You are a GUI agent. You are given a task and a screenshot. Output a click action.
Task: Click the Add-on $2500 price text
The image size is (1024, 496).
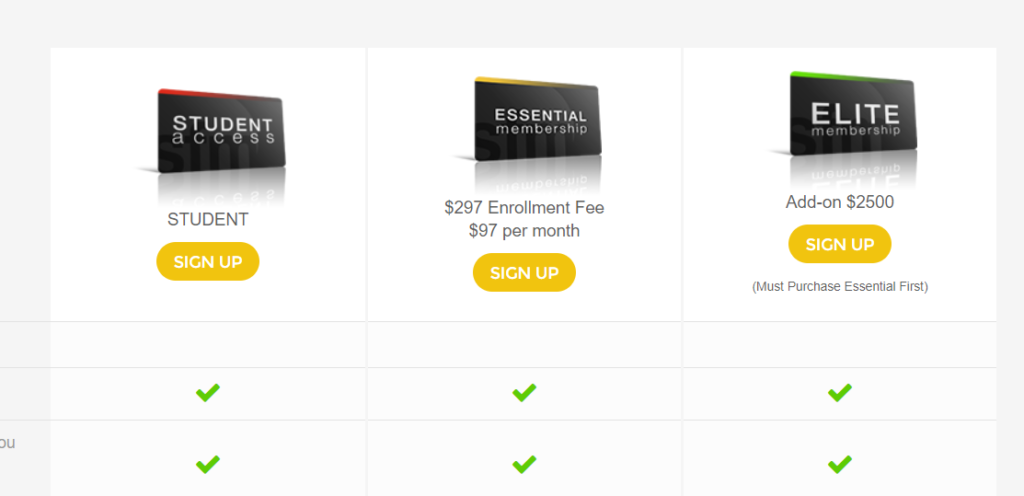tap(840, 202)
